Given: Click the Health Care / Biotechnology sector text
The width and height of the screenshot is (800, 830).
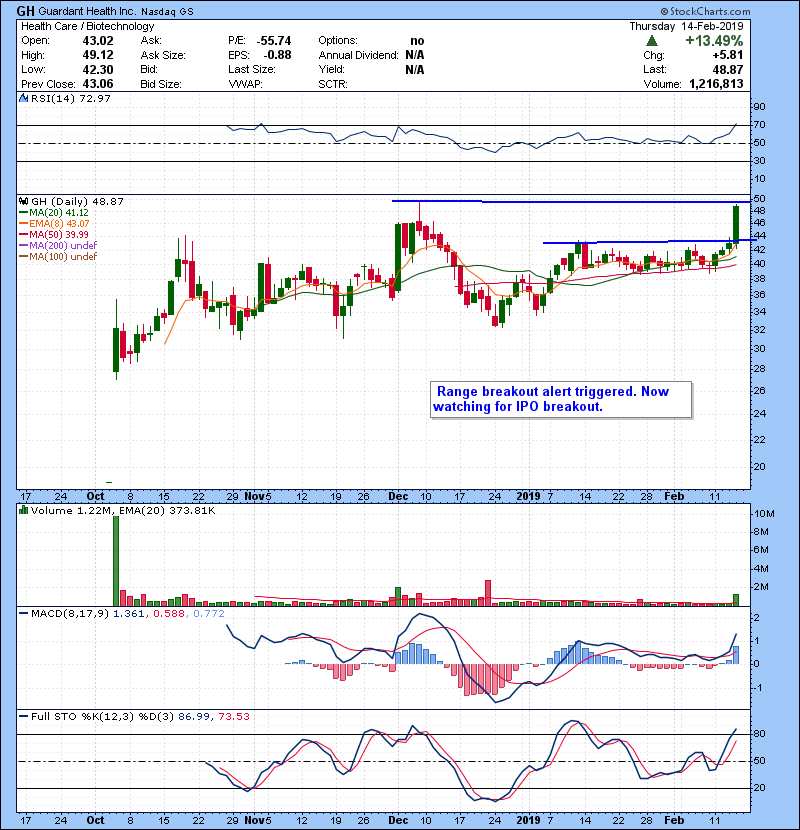Looking at the screenshot, I should coord(88,26).
